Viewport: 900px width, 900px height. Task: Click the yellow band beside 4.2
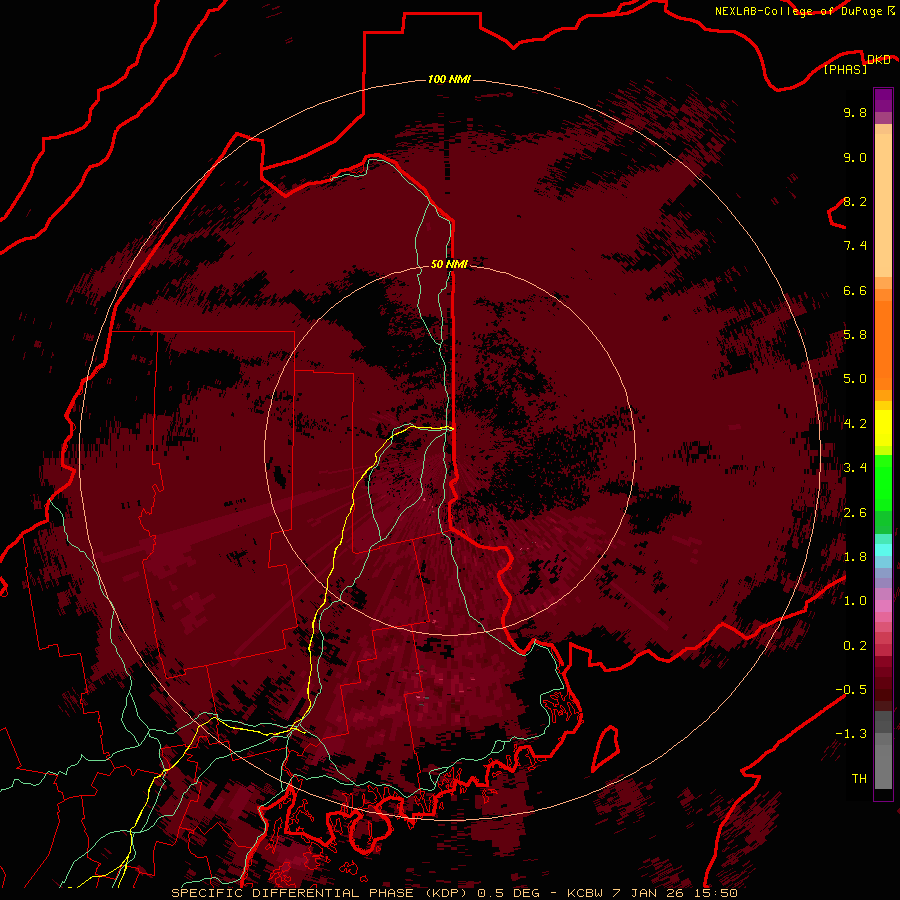point(883,428)
